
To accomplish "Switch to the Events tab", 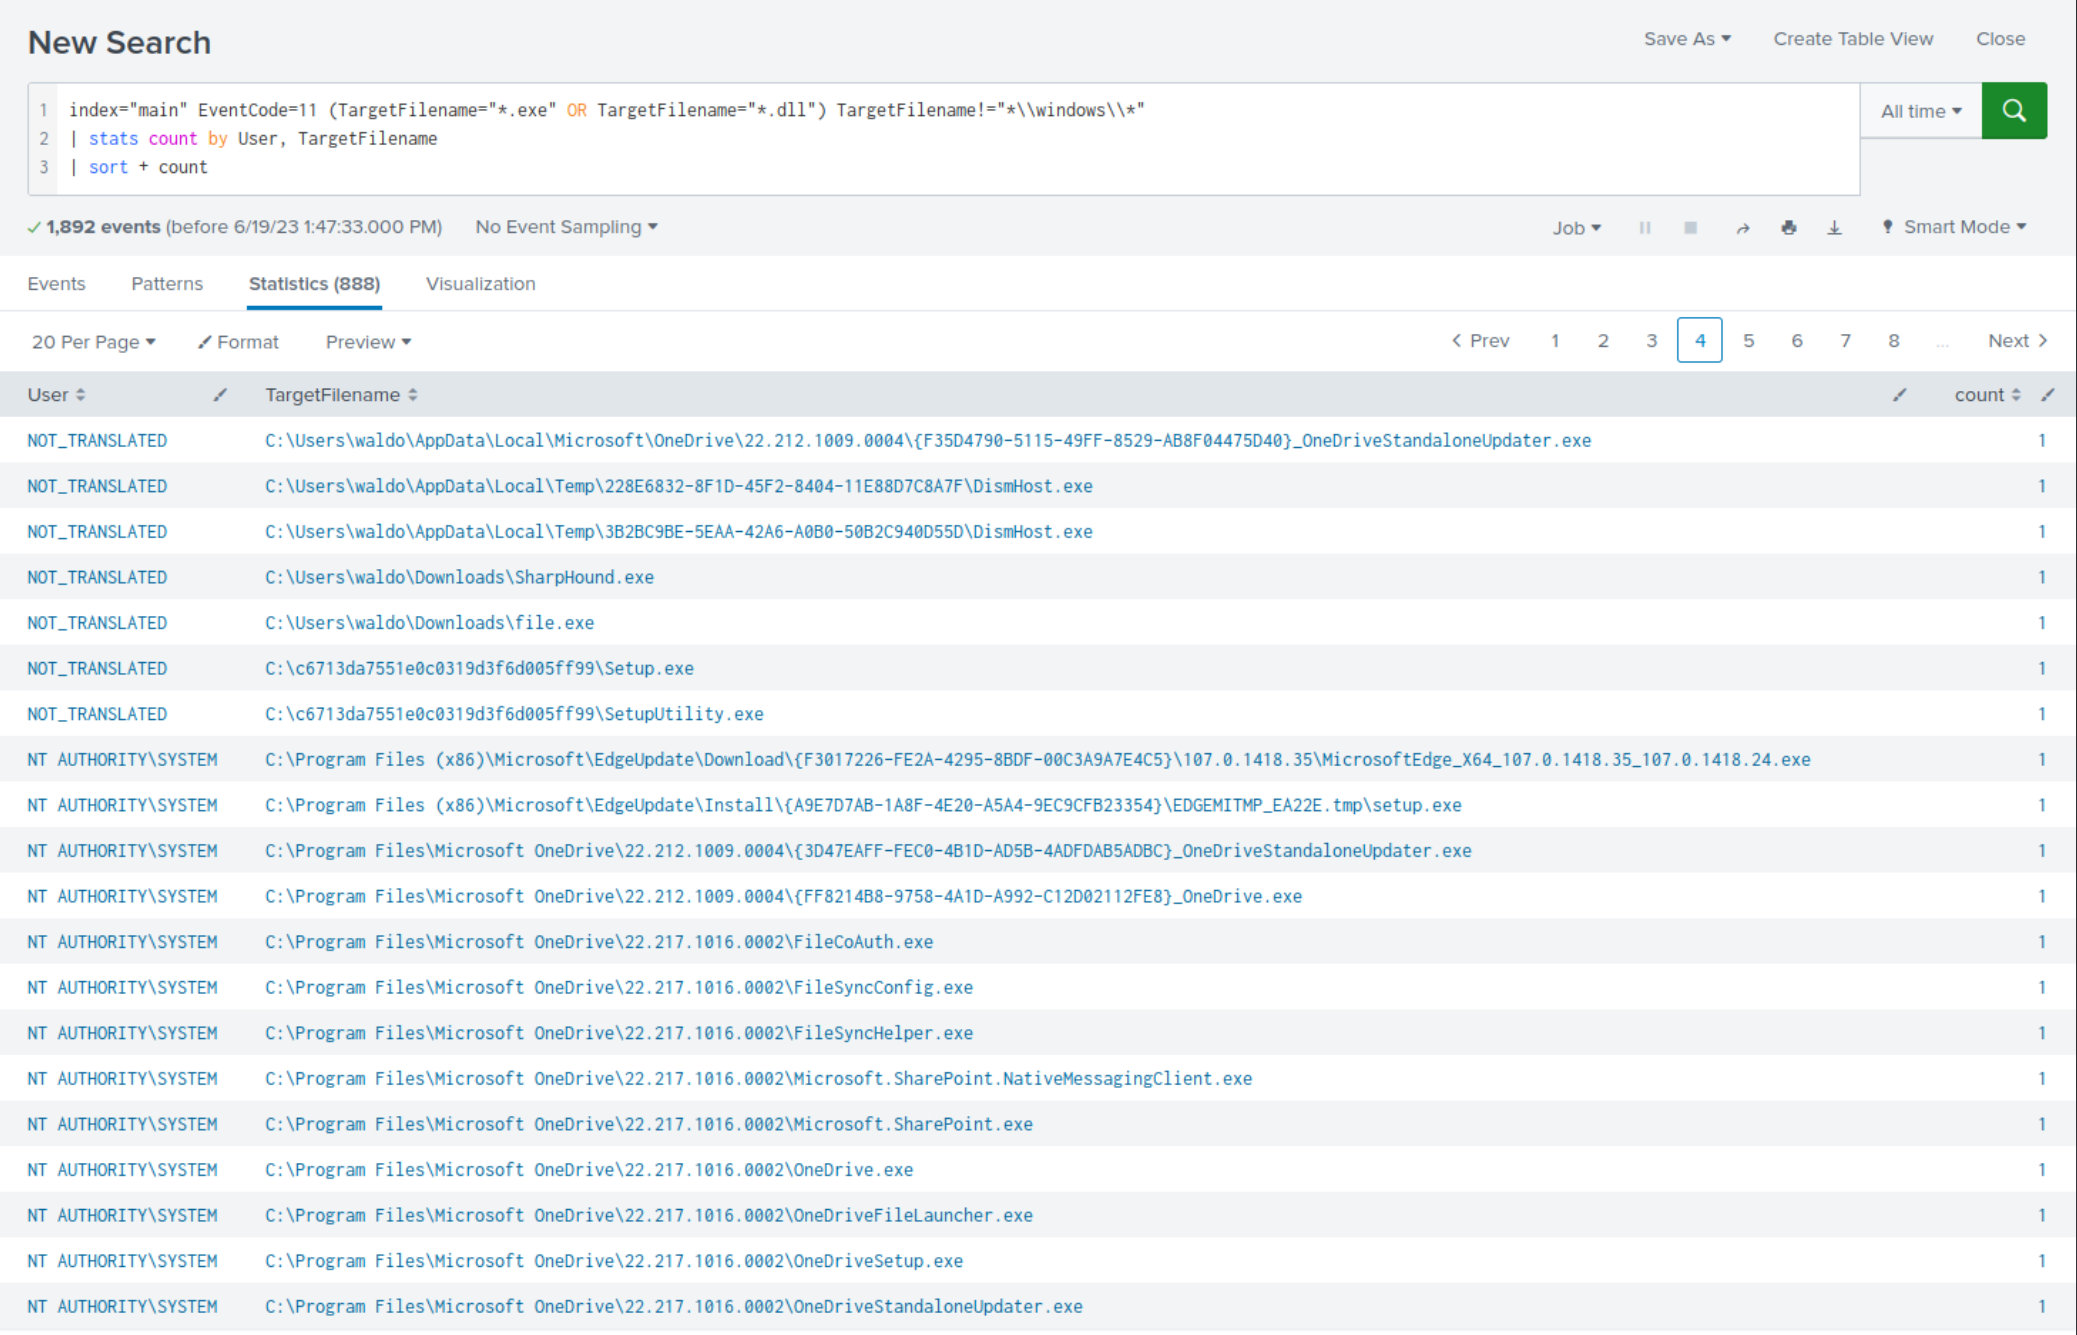I will (56, 284).
